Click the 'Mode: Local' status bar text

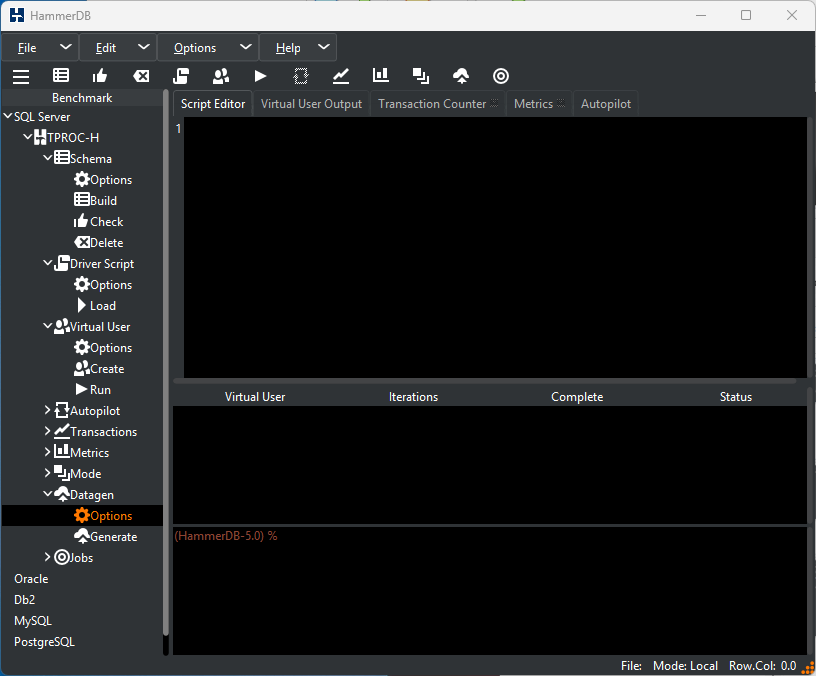pos(685,666)
